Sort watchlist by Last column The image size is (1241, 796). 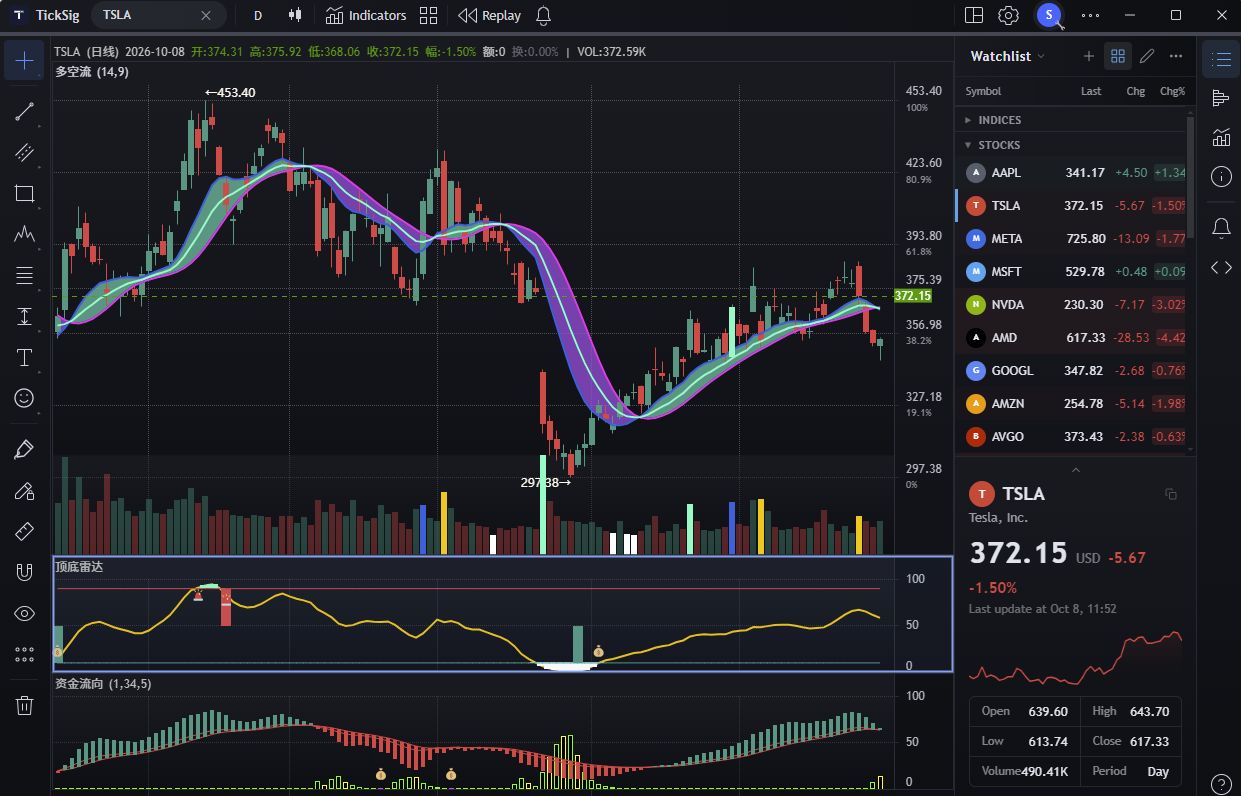coord(1091,91)
